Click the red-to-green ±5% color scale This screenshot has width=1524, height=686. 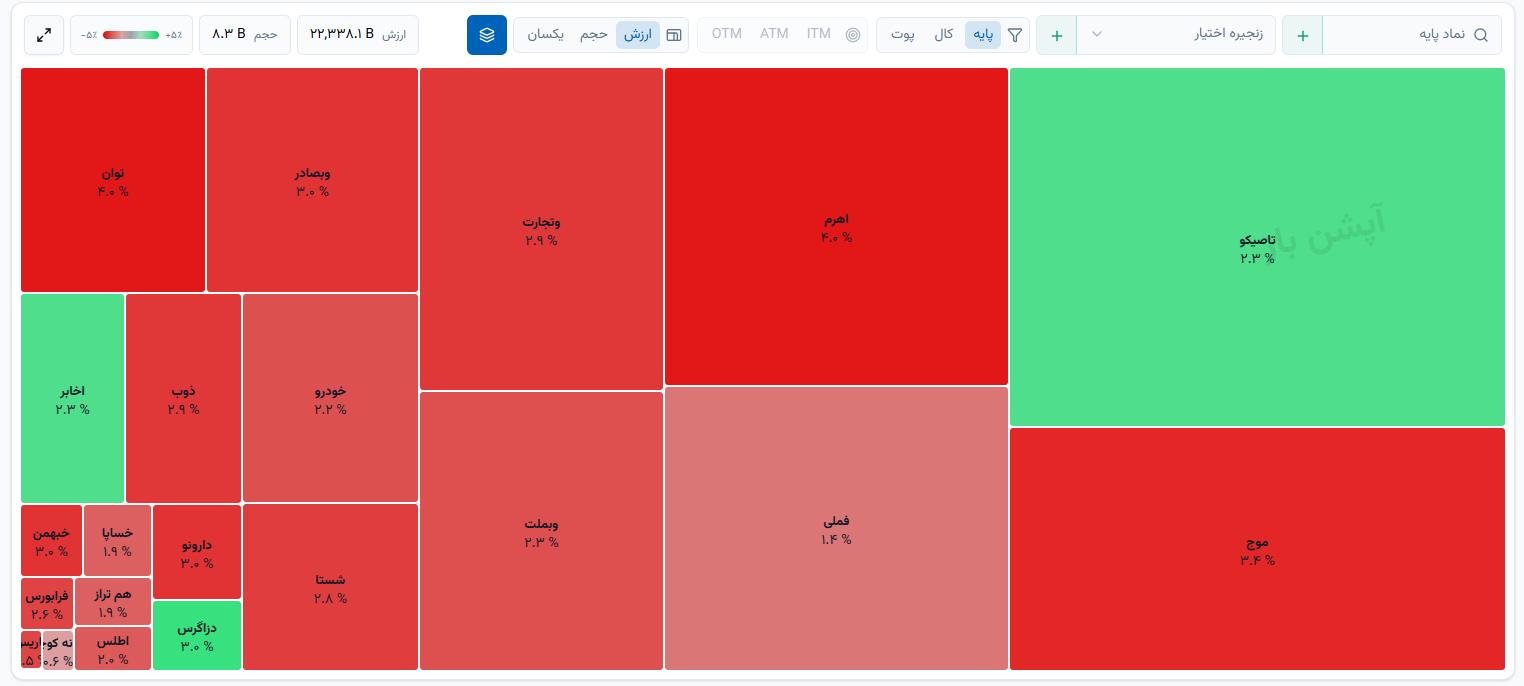[x=130, y=35]
